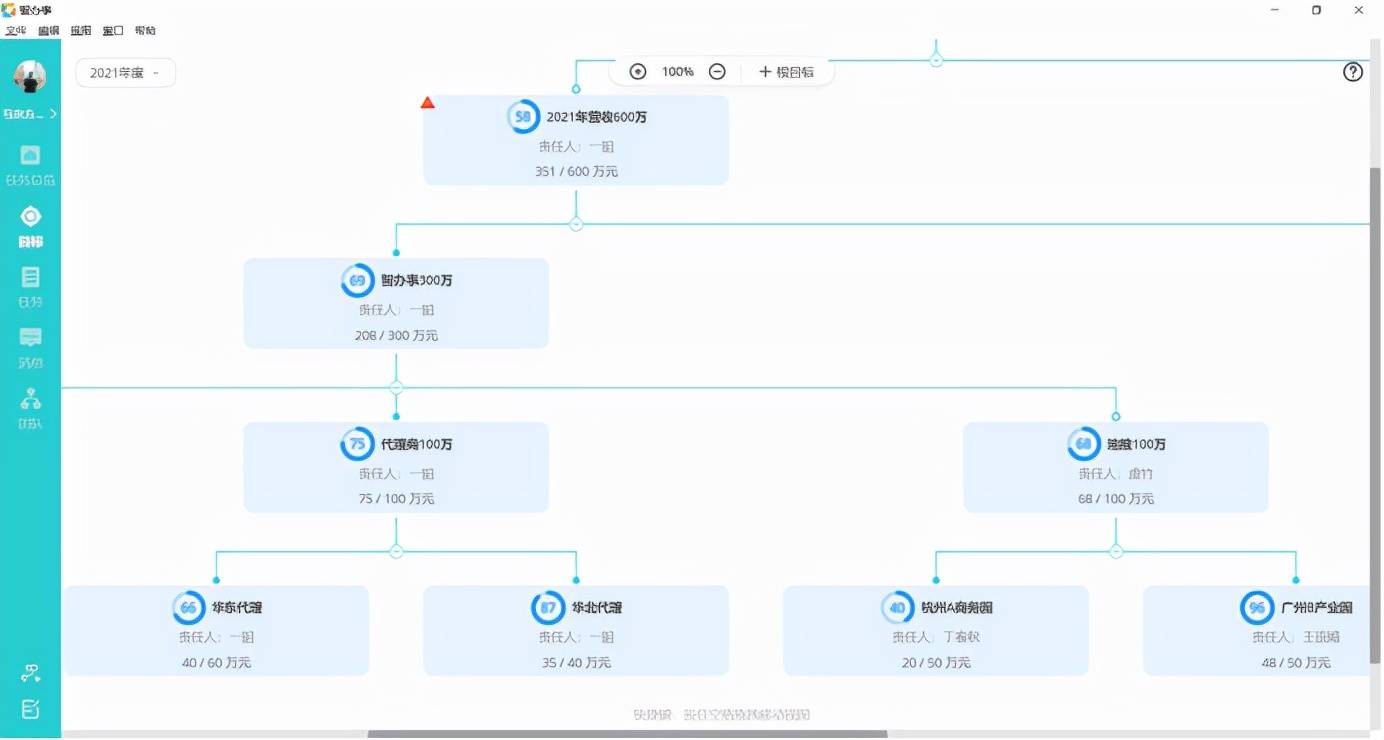The width and height of the screenshot is (1384, 740).
Task: Open the task list document icon in the sidebar
Action: tap(31, 277)
